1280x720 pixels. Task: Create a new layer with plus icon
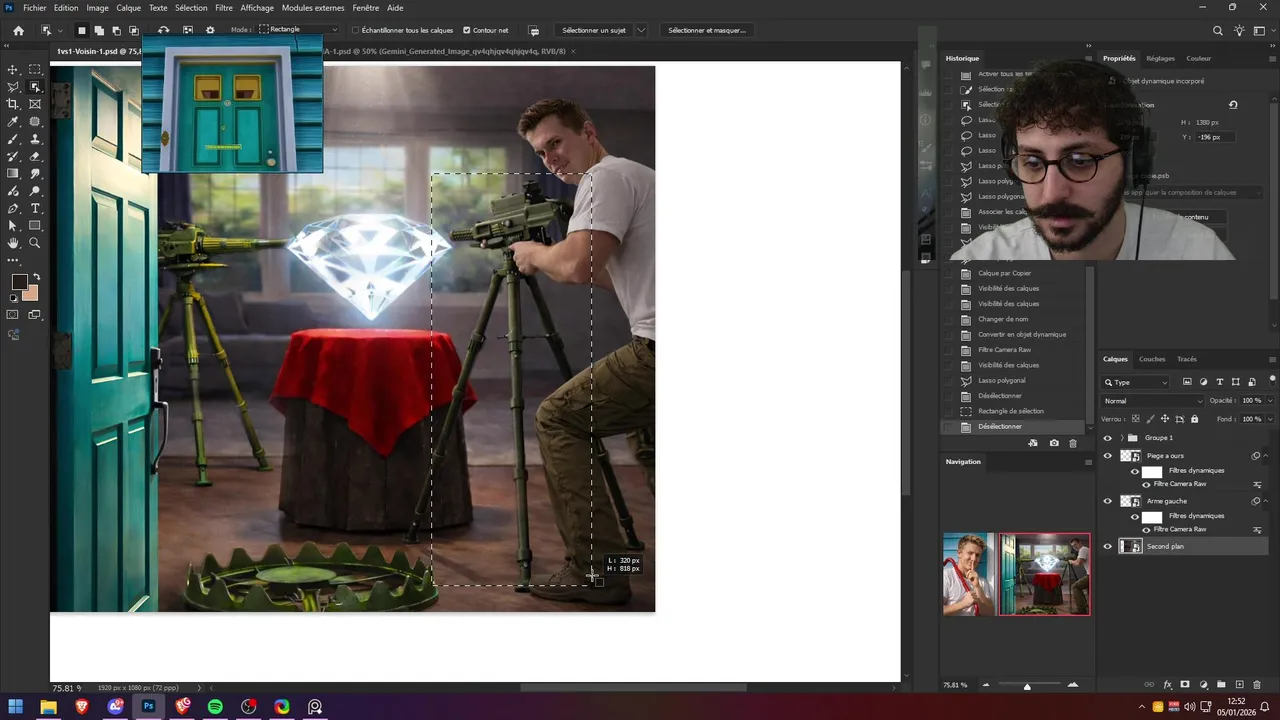coord(1239,685)
